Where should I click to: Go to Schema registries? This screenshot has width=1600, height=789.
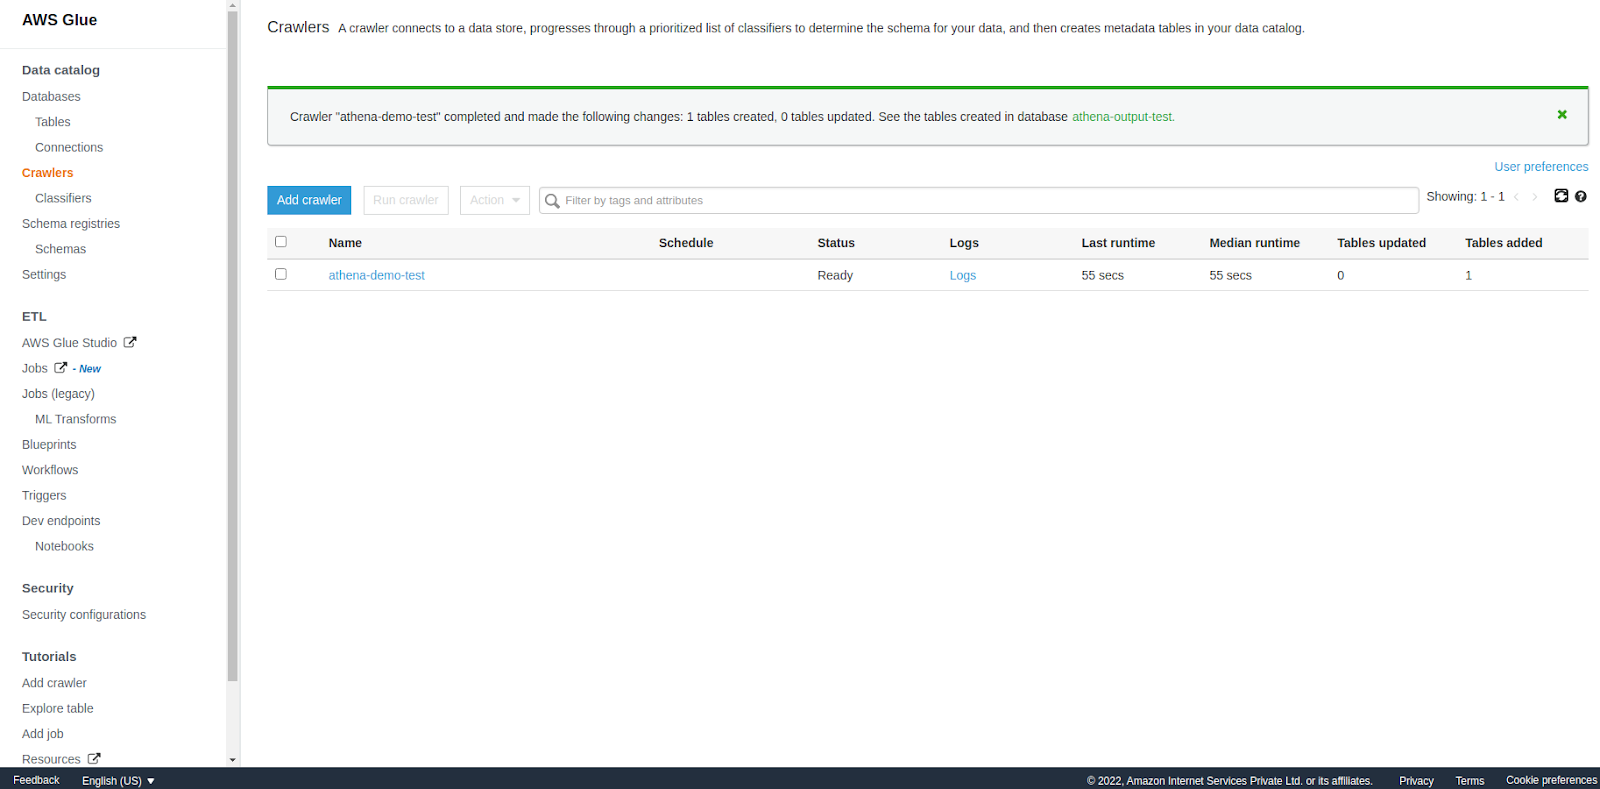coord(71,224)
